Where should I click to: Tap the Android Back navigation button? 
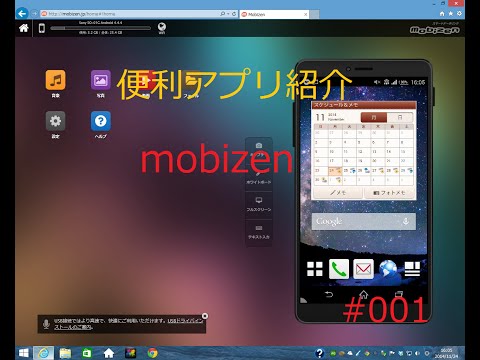[329, 294]
